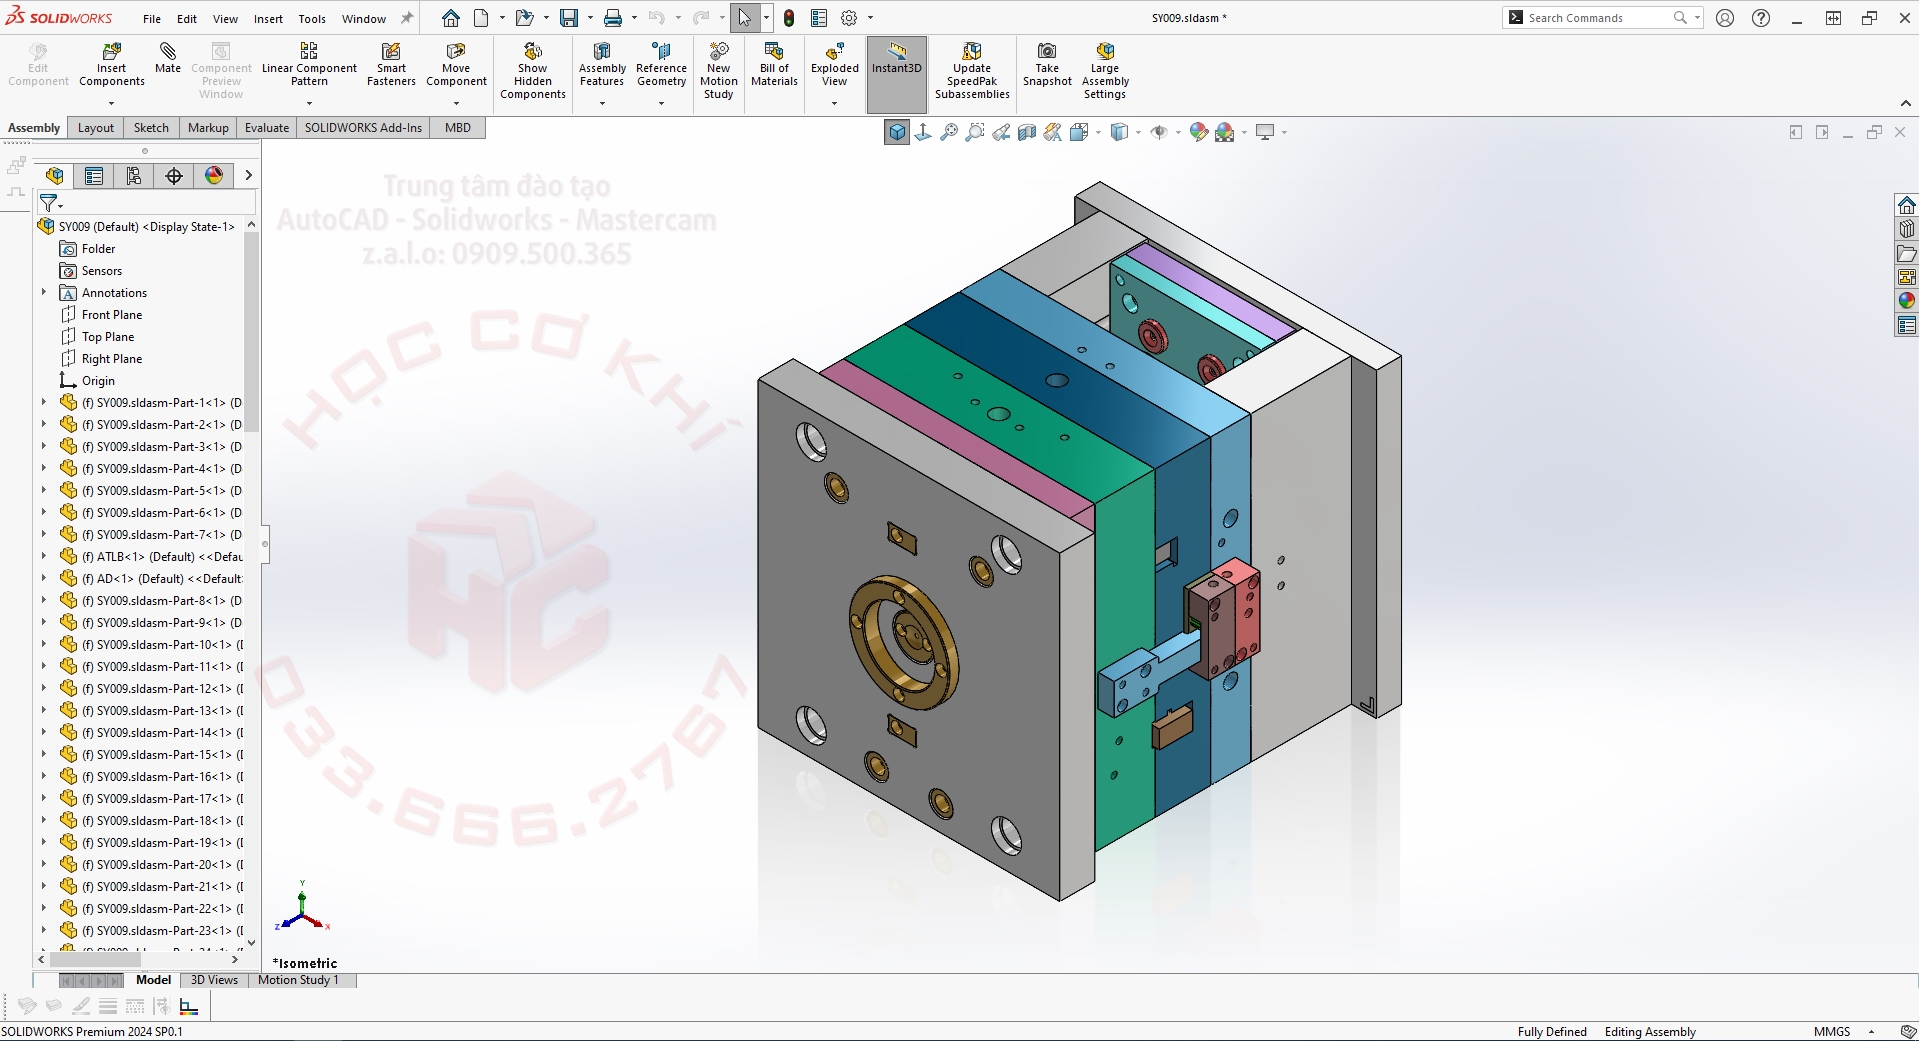The height and width of the screenshot is (1041, 1919).
Task: Pin the menu bar with pushpin
Action: pyautogui.click(x=407, y=18)
